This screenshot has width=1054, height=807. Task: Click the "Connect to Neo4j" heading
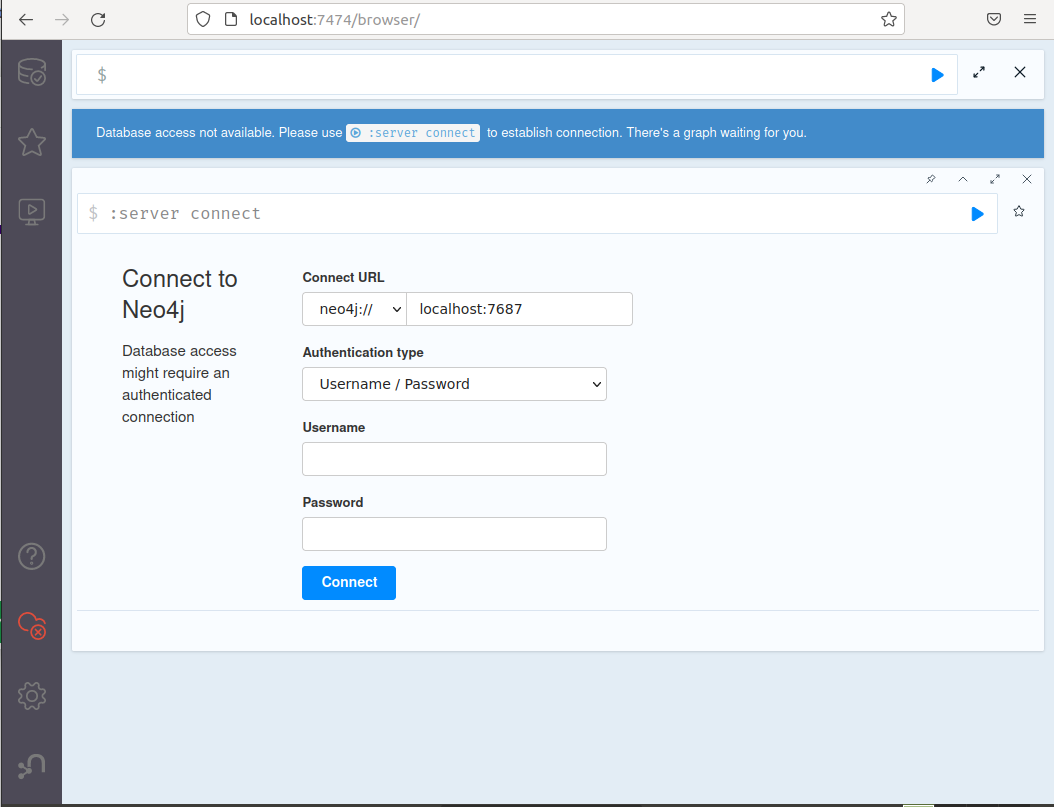coord(179,294)
